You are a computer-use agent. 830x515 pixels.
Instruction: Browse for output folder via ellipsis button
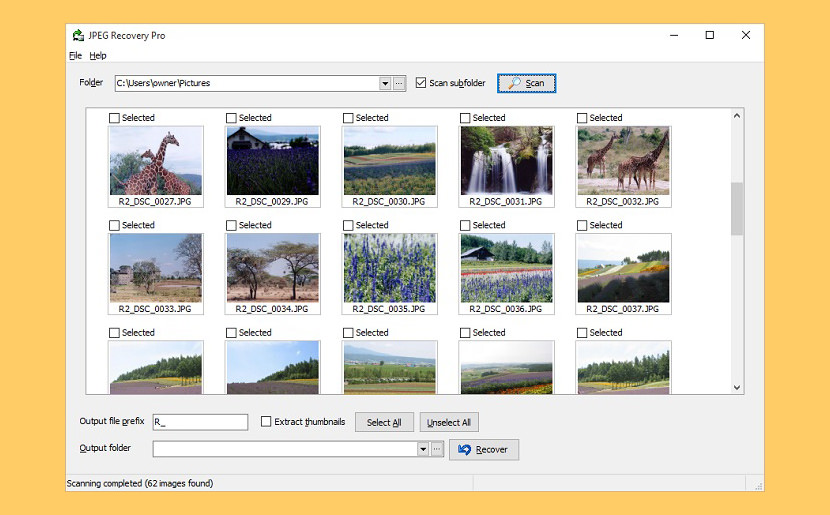[437, 449]
